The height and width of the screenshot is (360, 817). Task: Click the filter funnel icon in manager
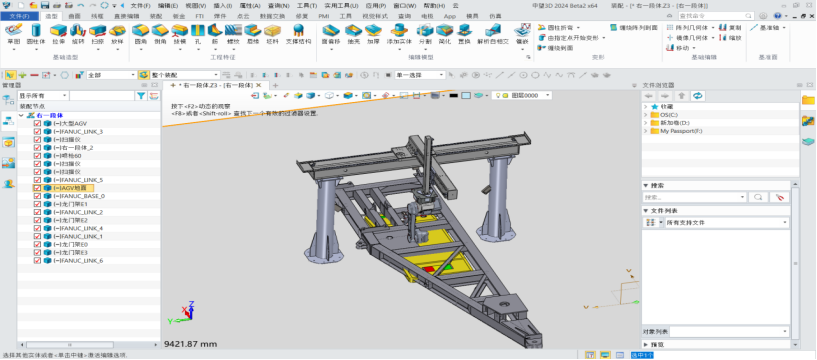pos(141,96)
